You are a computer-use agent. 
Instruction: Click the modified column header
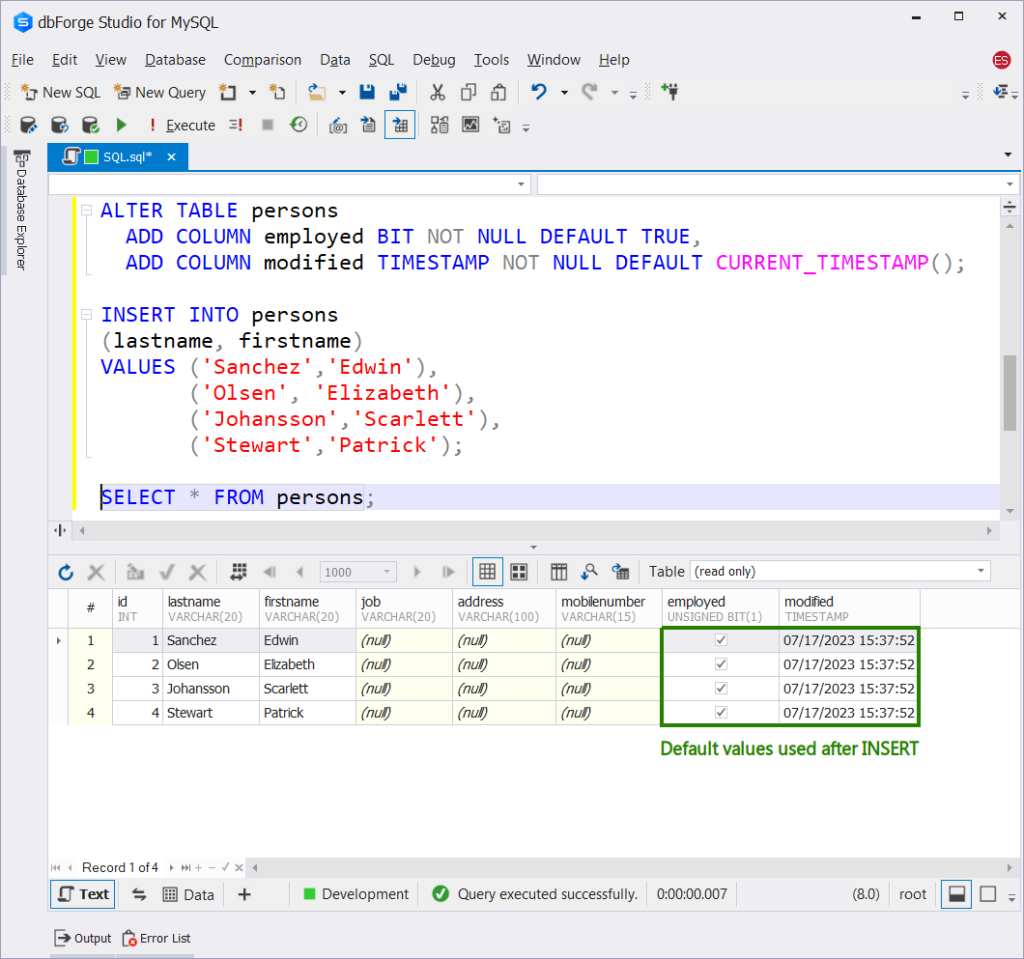tap(849, 608)
